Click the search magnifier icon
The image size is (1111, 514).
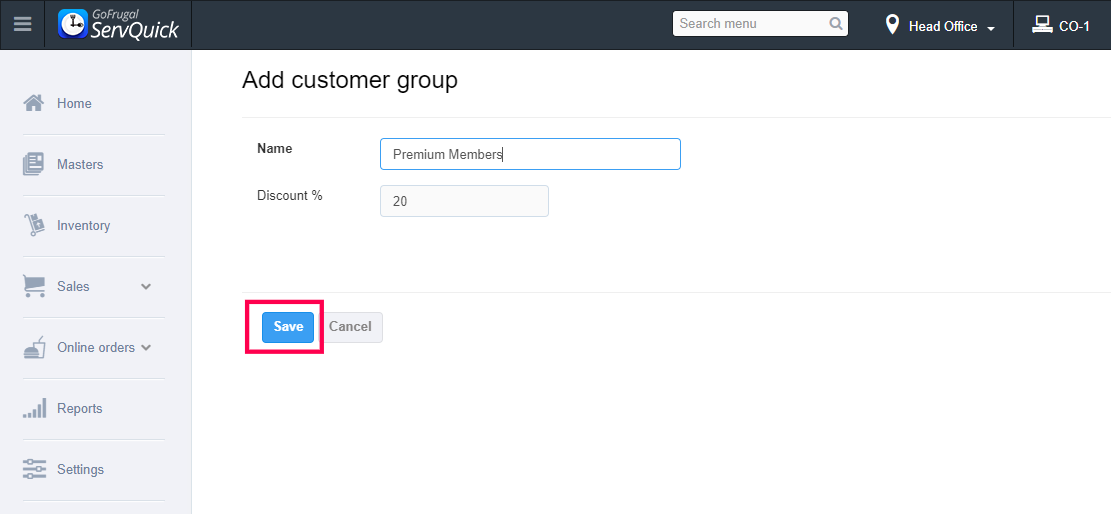tap(836, 24)
